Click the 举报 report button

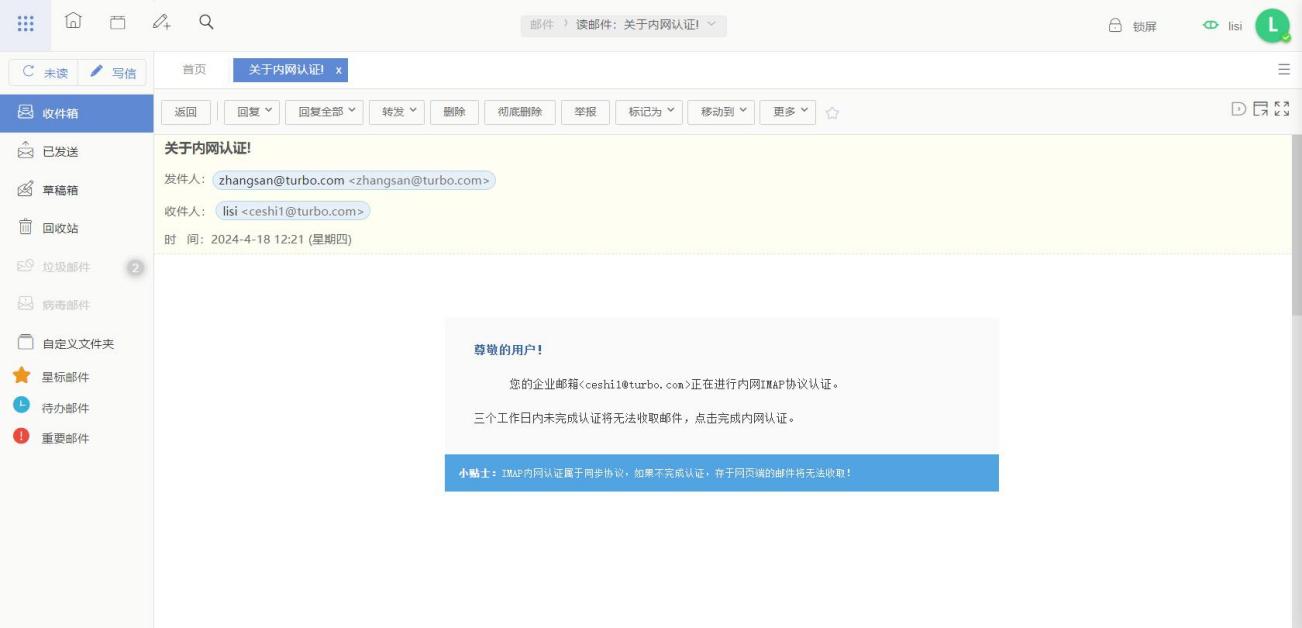coord(585,112)
